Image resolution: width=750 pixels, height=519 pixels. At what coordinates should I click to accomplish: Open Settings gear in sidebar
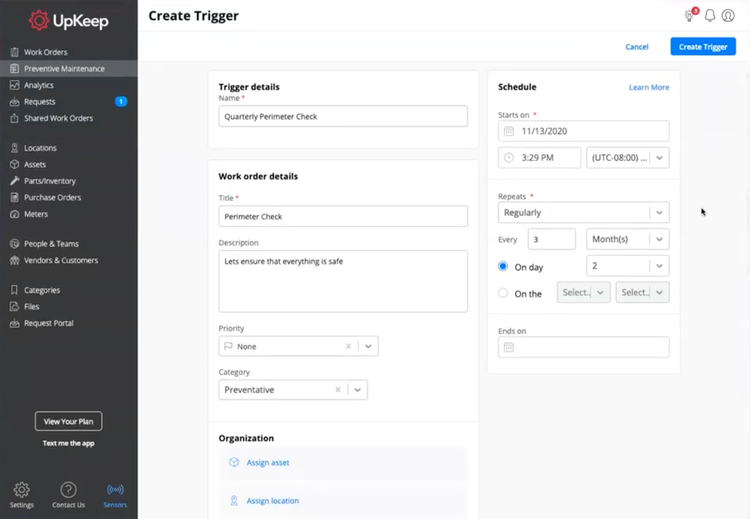(x=21, y=490)
